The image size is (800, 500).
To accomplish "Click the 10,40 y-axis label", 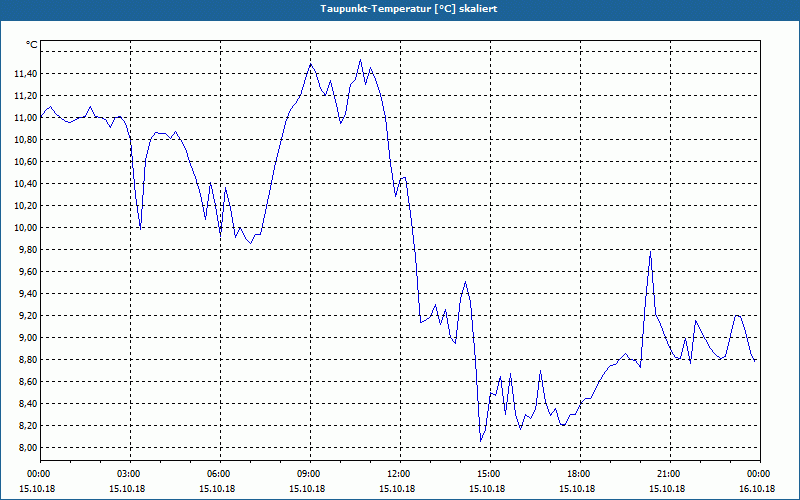I will (x=26, y=184).
